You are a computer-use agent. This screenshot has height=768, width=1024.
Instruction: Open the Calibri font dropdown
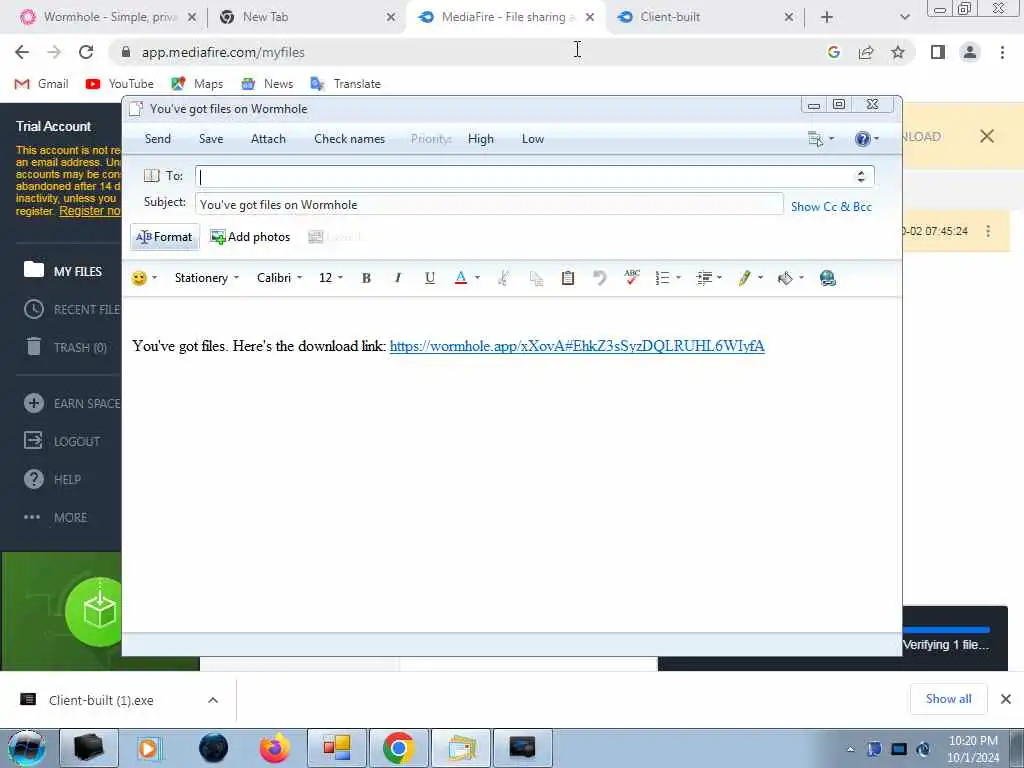[x=280, y=278]
